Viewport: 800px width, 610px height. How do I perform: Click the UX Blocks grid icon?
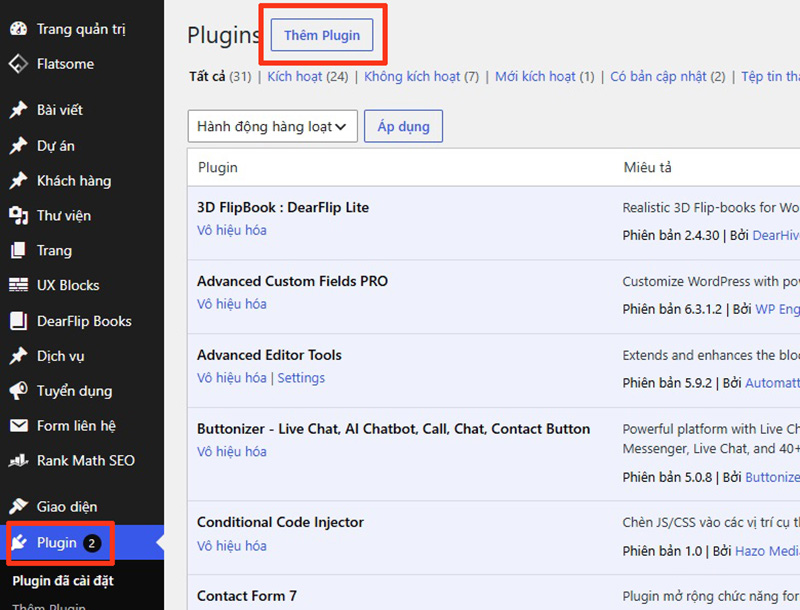[x=18, y=285]
